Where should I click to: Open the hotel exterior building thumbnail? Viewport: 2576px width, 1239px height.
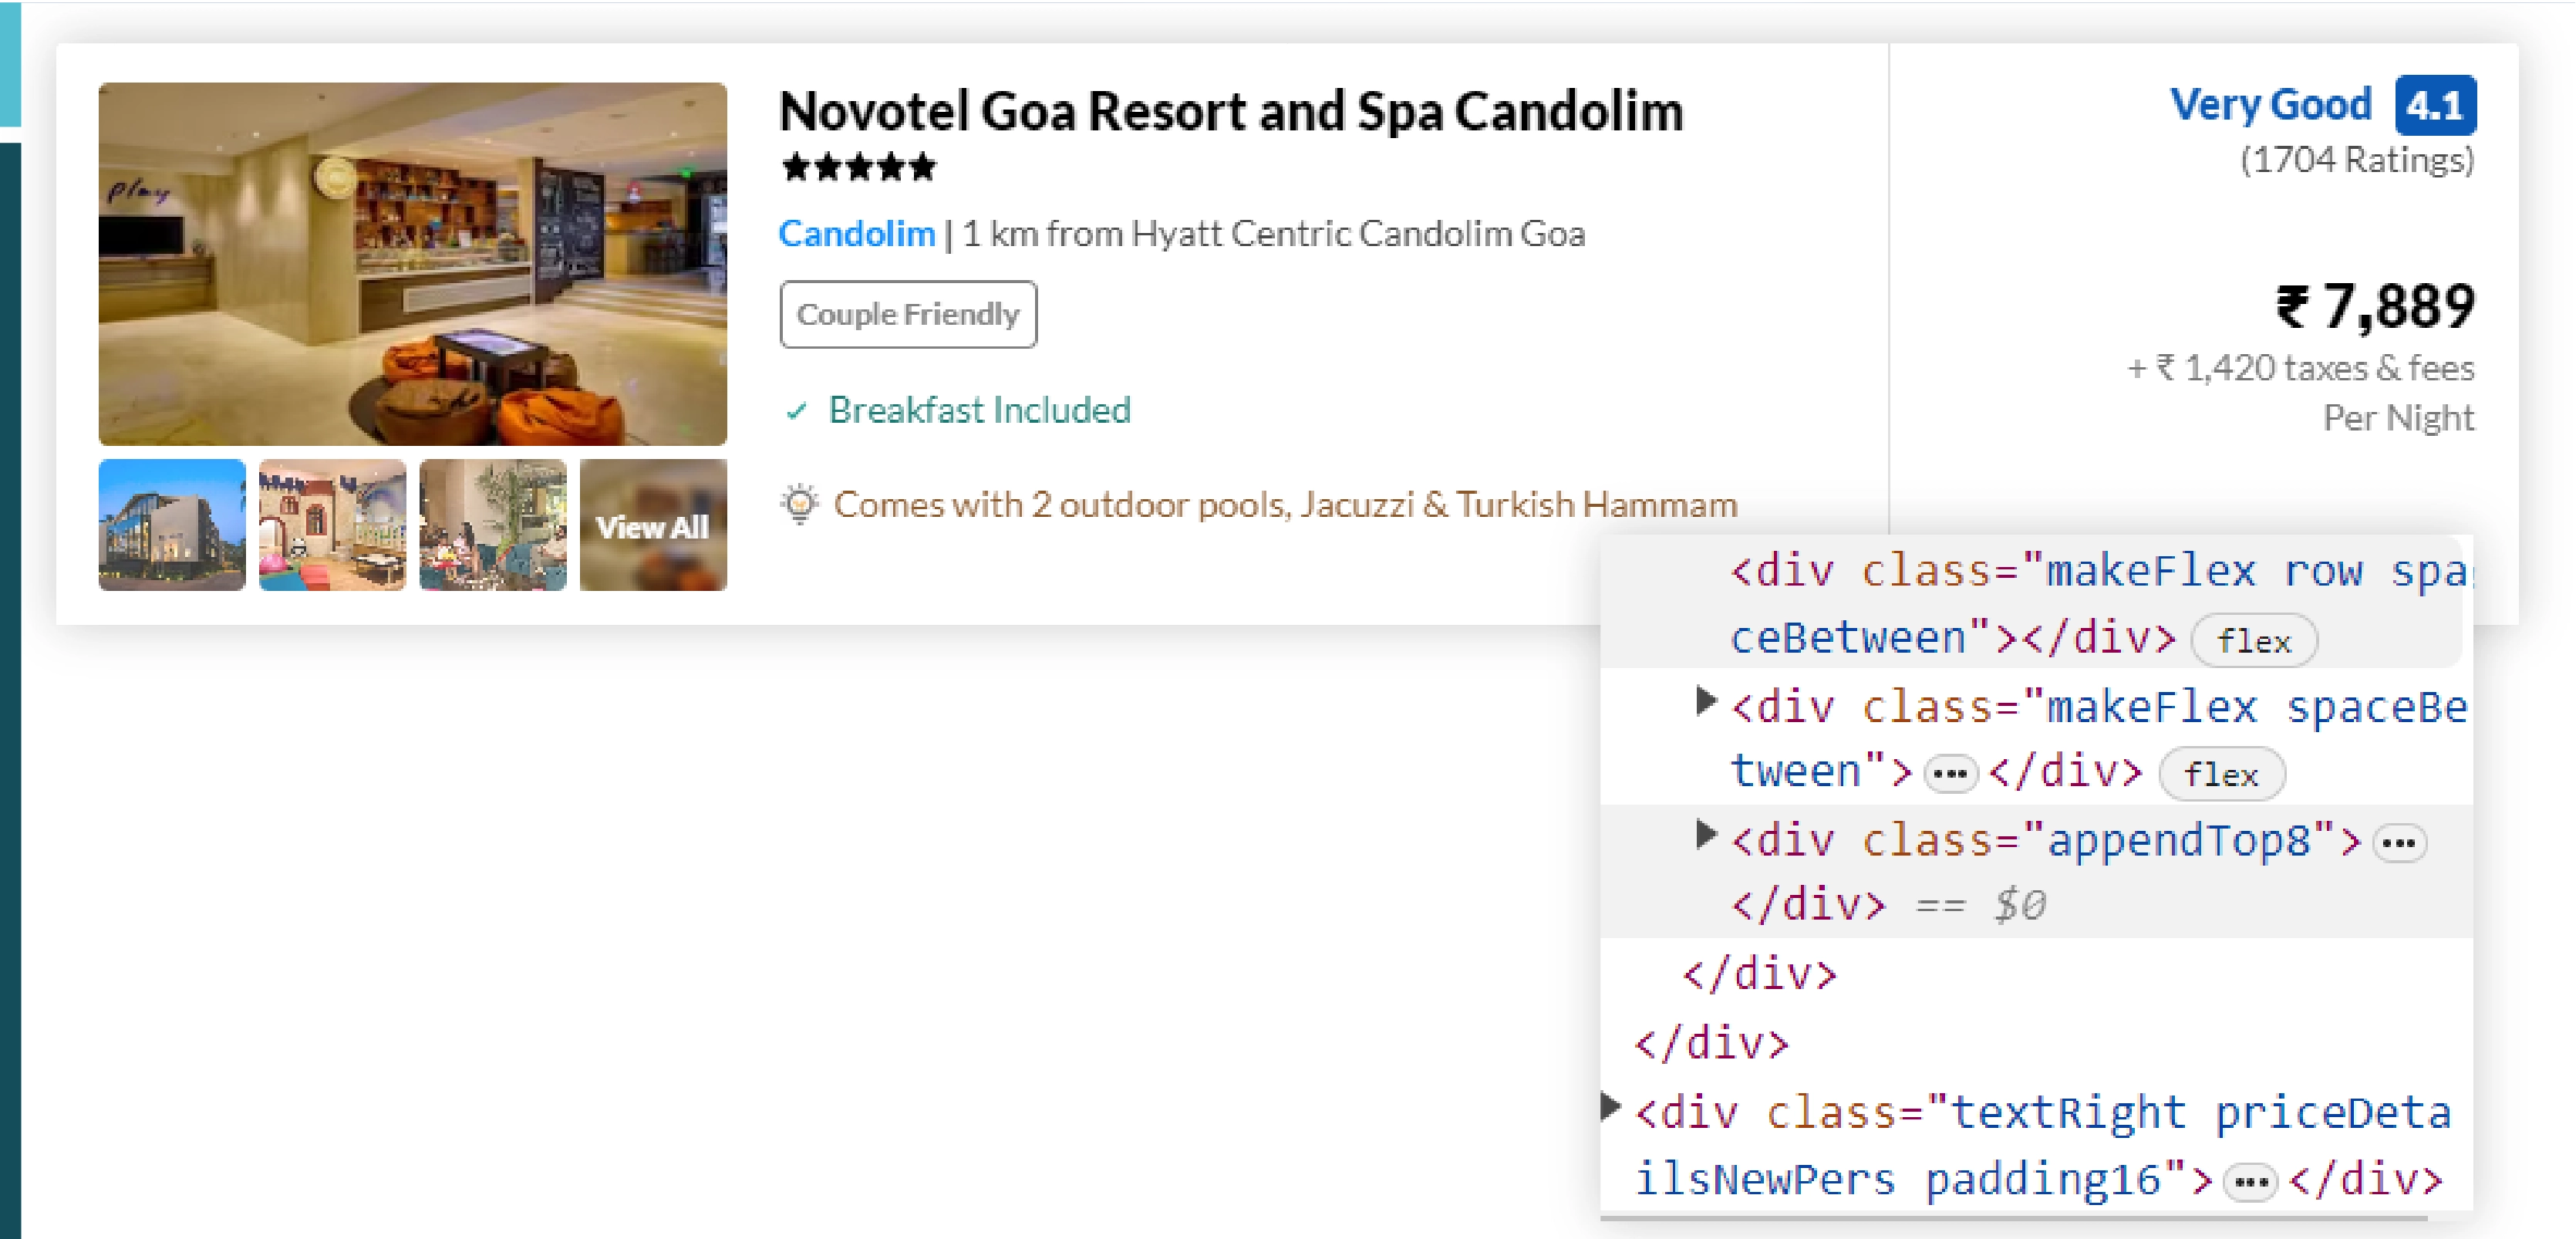(x=172, y=525)
